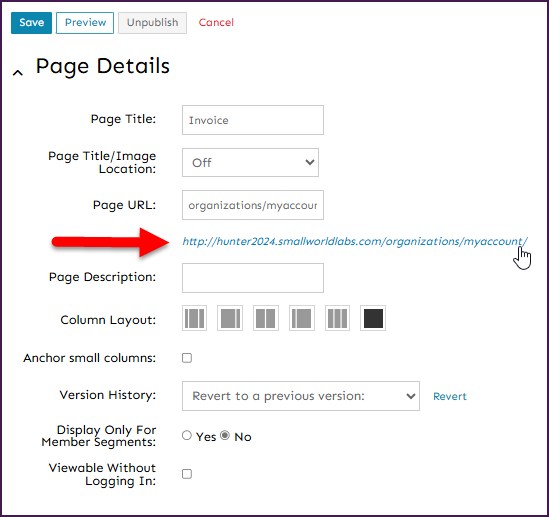Focus the Page URL input field
The image size is (549, 517).
point(253,205)
